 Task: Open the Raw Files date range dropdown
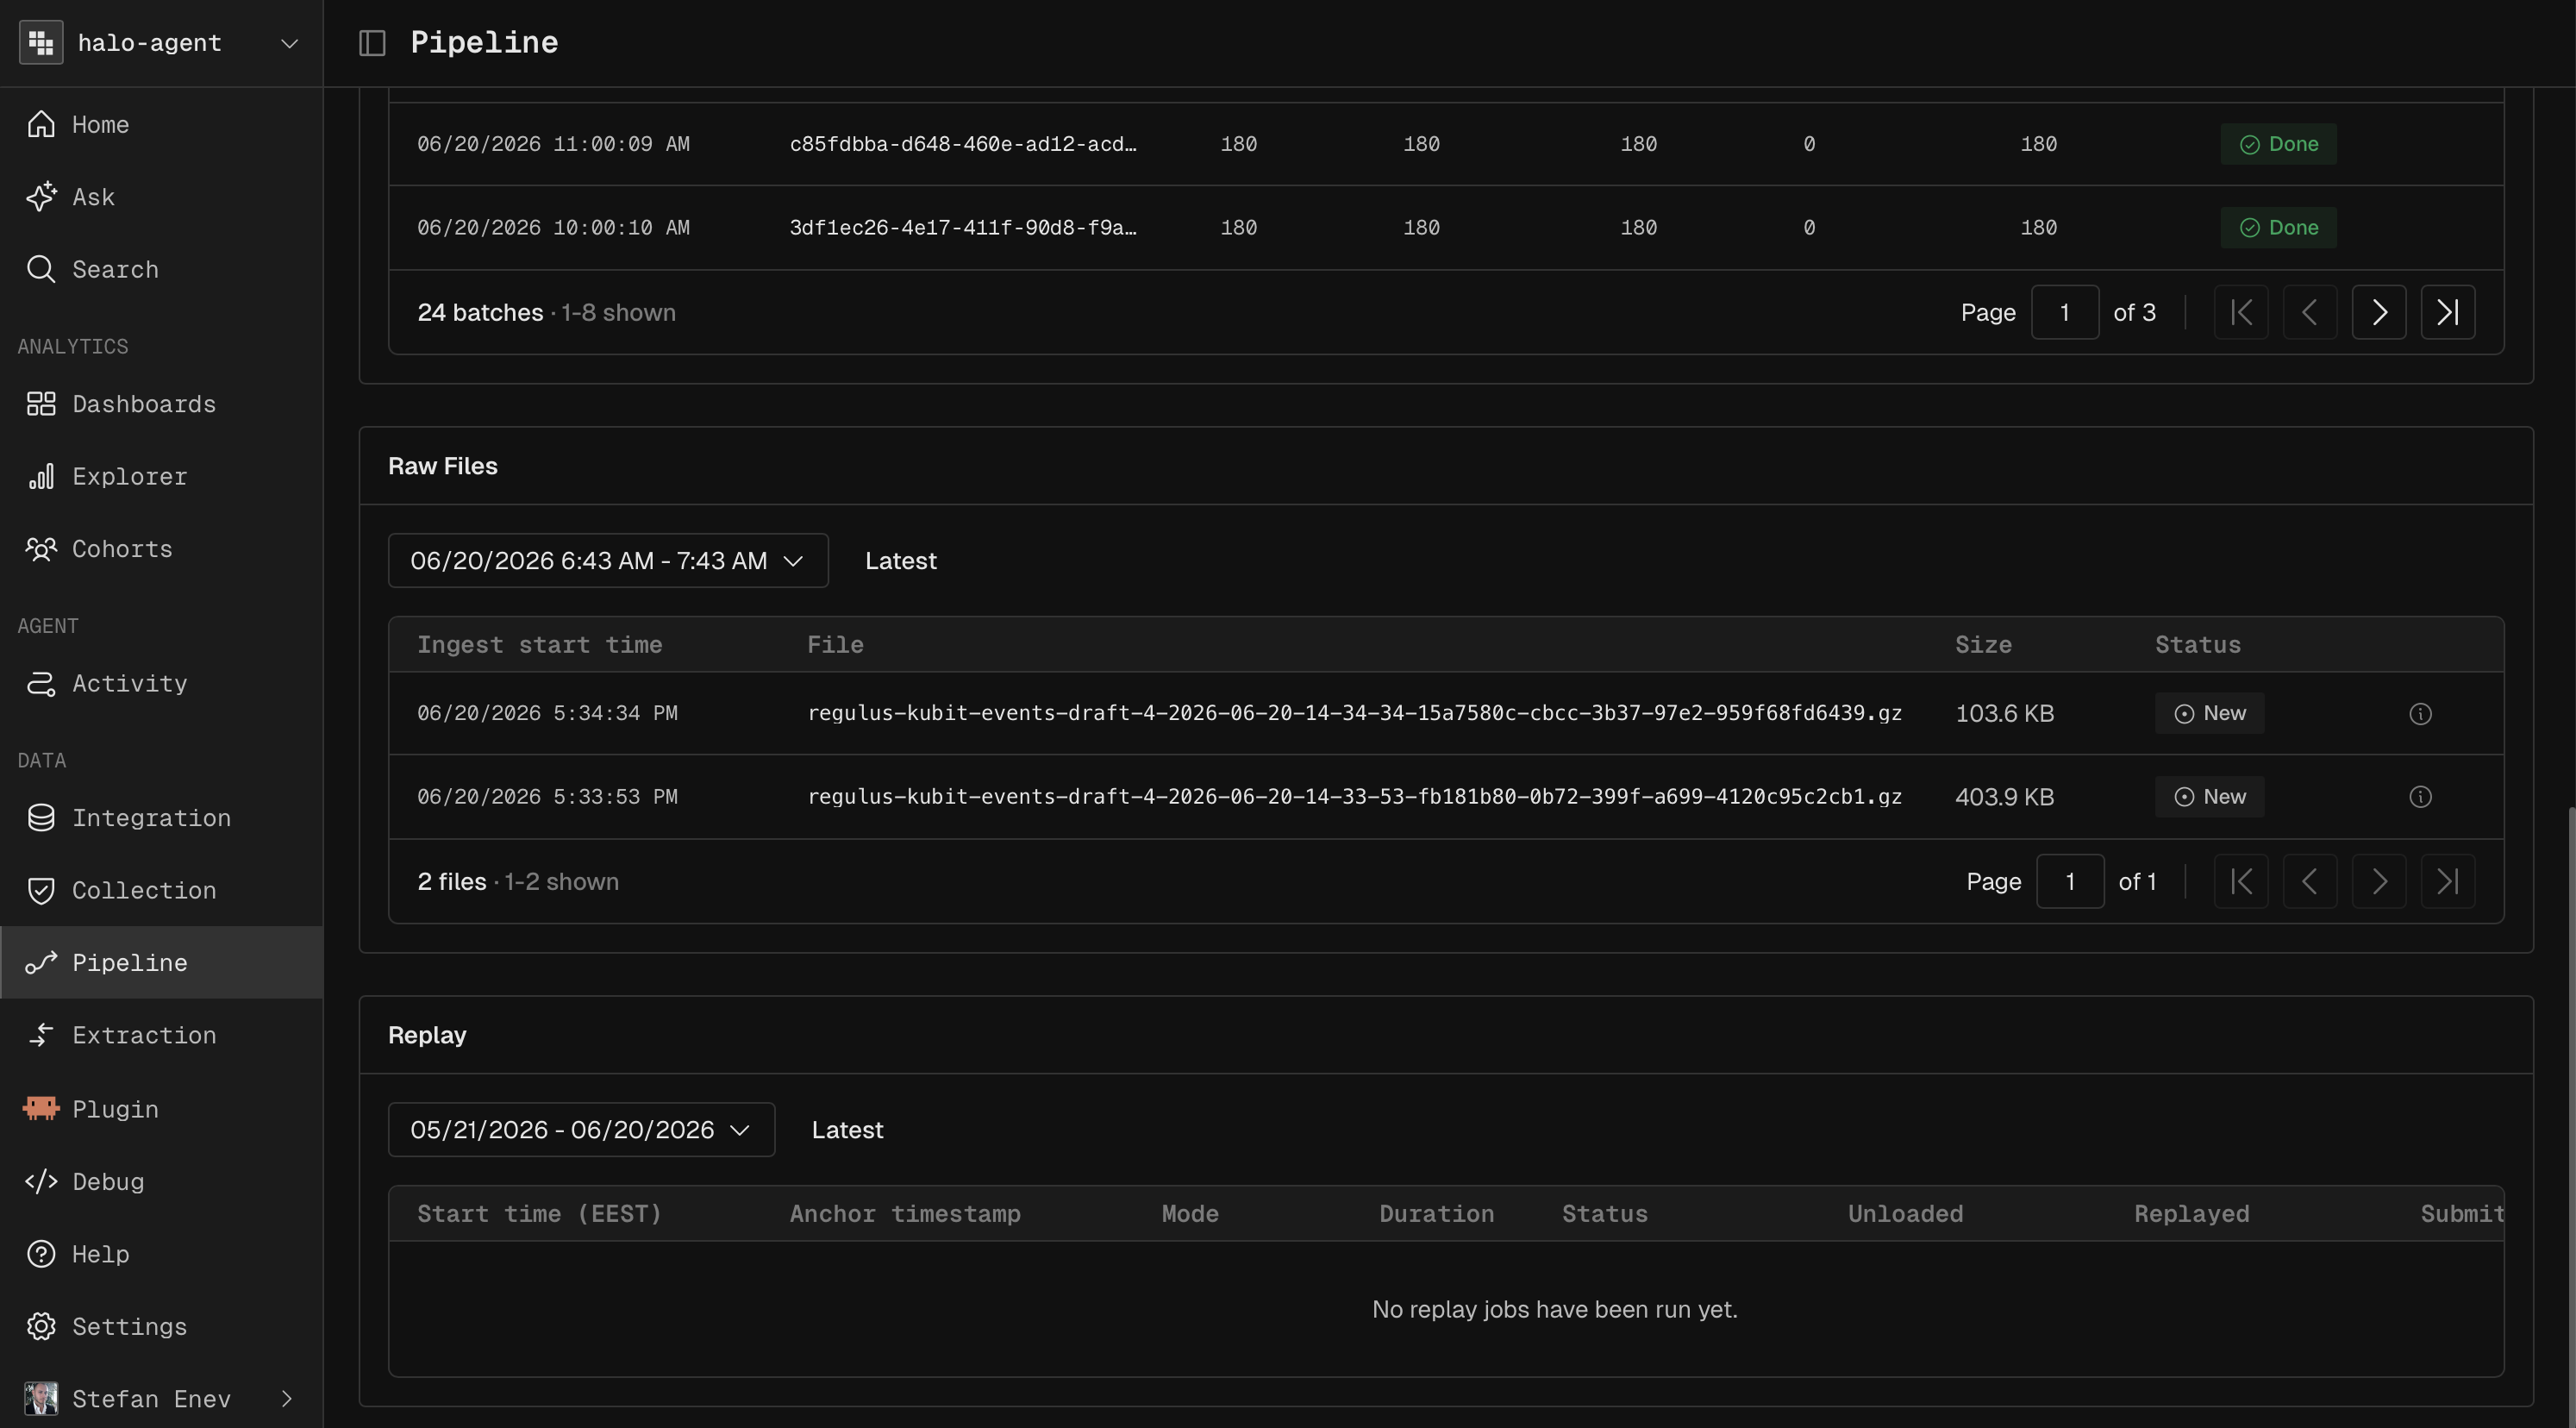608,561
